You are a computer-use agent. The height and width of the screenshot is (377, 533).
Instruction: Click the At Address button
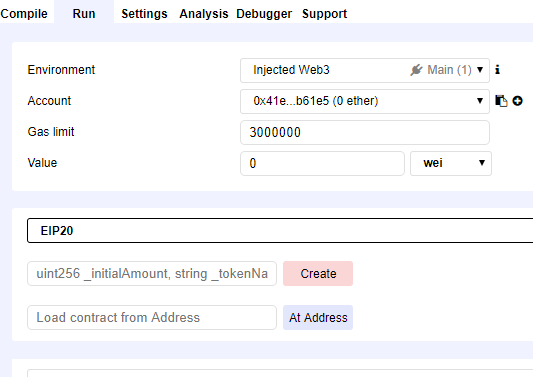[318, 318]
